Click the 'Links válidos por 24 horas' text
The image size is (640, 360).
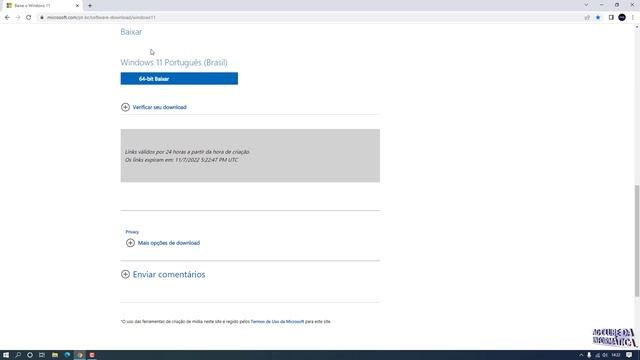pos(187,152)
